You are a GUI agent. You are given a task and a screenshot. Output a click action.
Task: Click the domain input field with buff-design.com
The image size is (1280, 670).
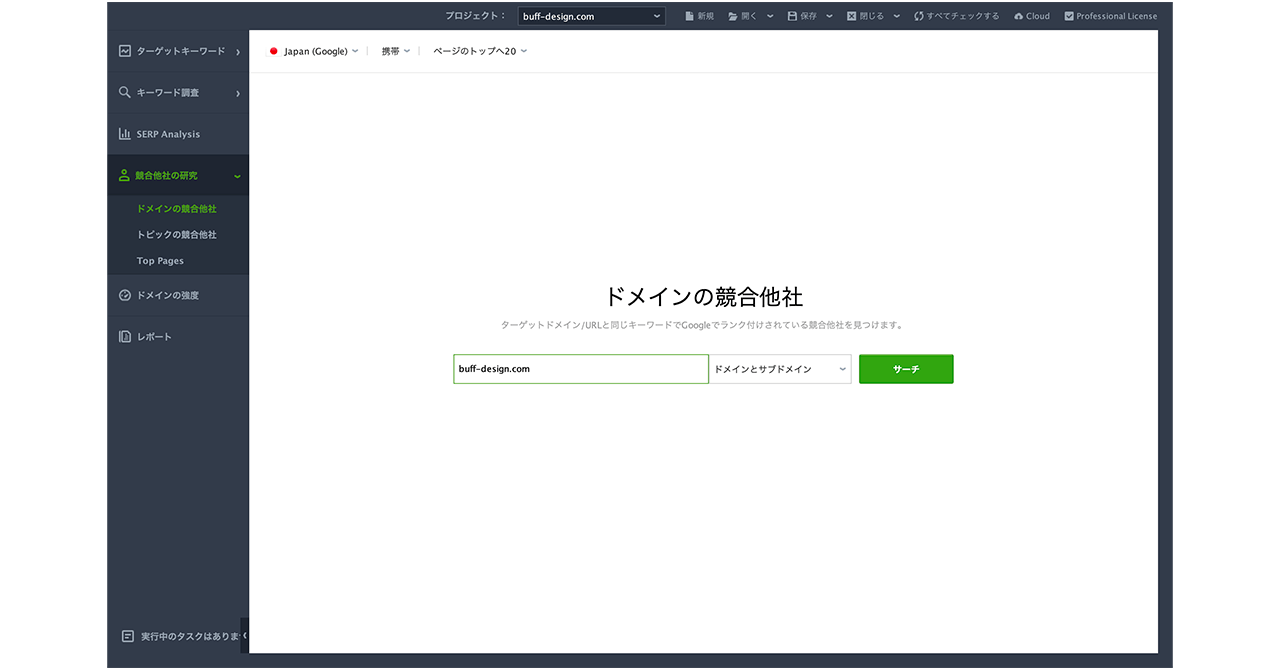coord(580,369)
